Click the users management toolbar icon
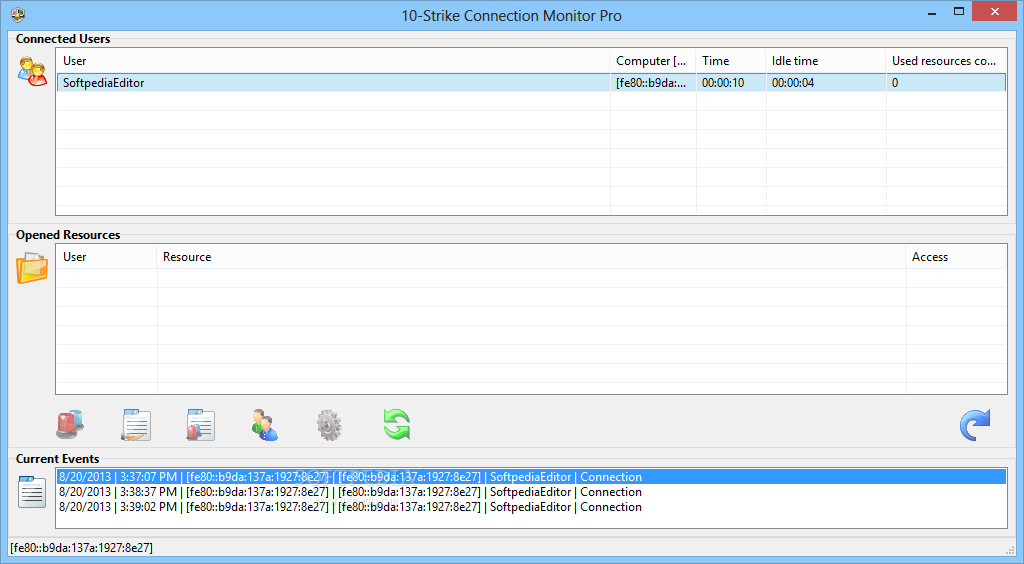Image resolution: width=1024 pixels, height=564 pixels. [264, 425]
